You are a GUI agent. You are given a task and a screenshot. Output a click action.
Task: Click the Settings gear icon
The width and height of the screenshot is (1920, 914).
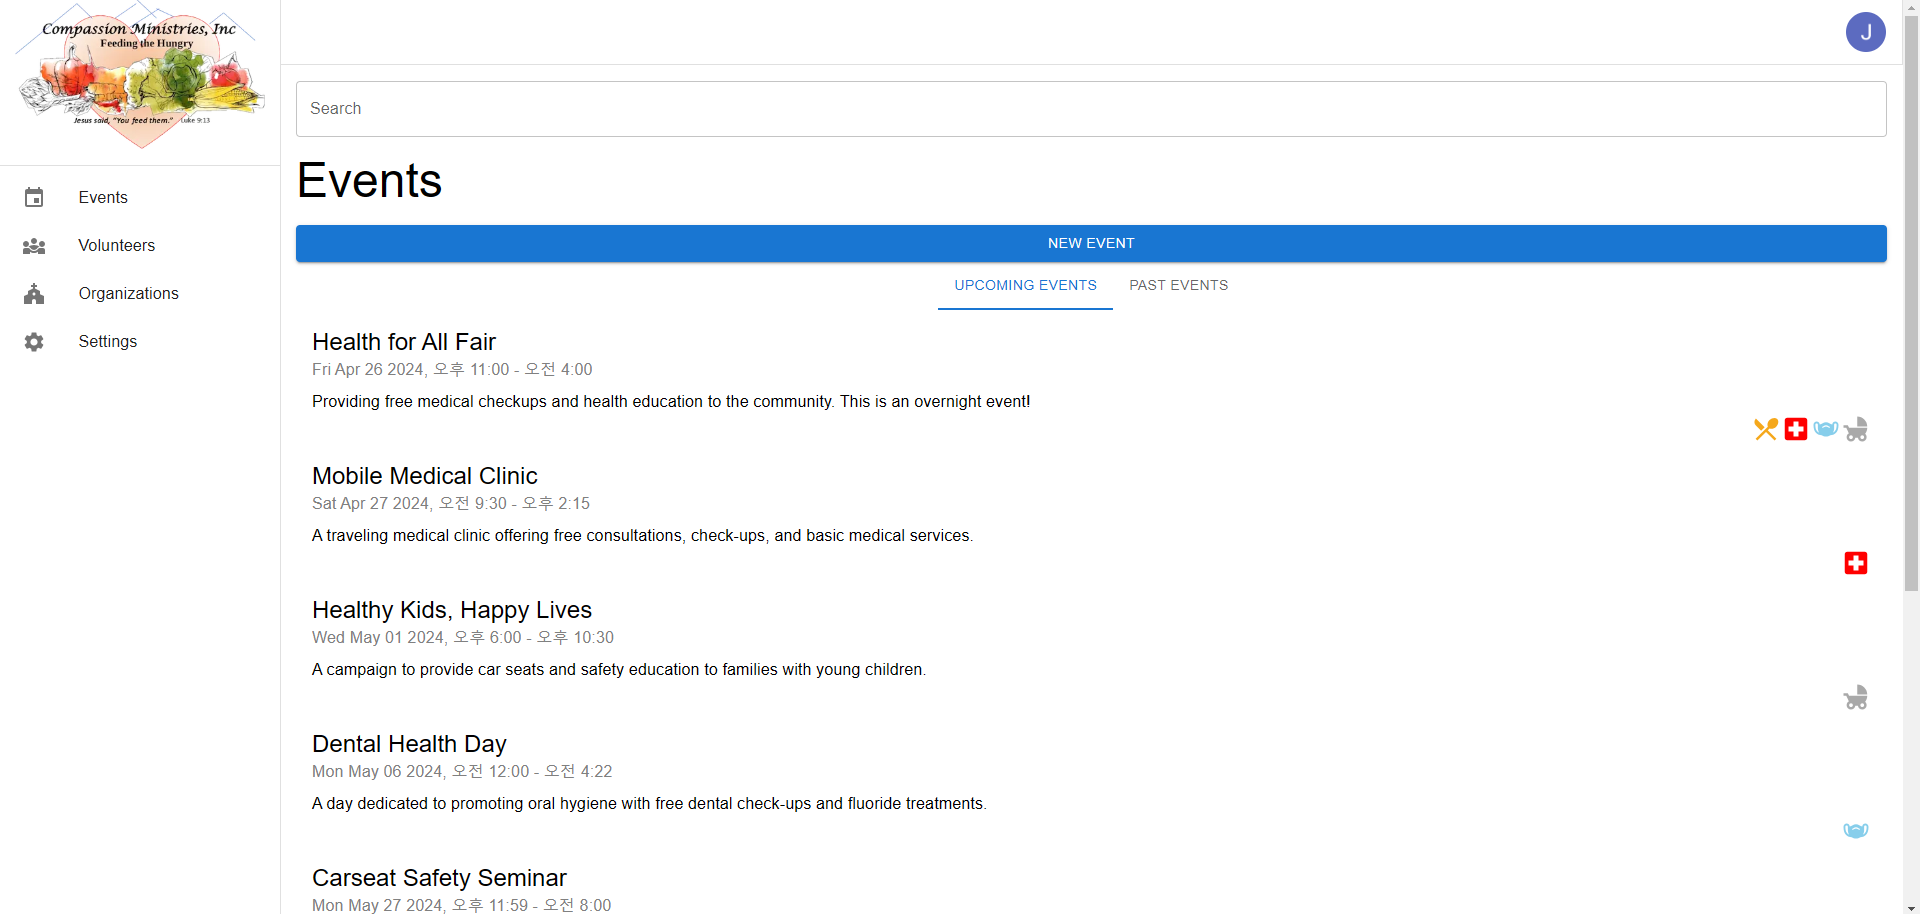tap(34, 342)
